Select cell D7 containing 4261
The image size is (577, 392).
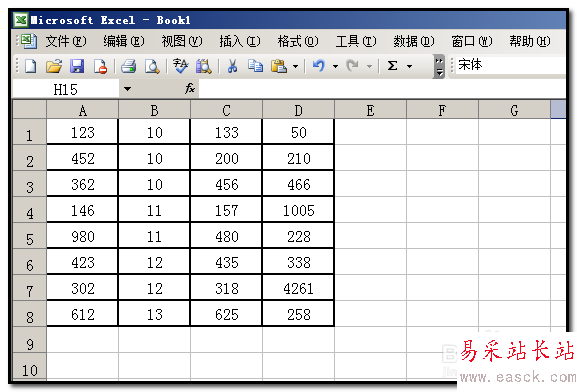(298, 288)
